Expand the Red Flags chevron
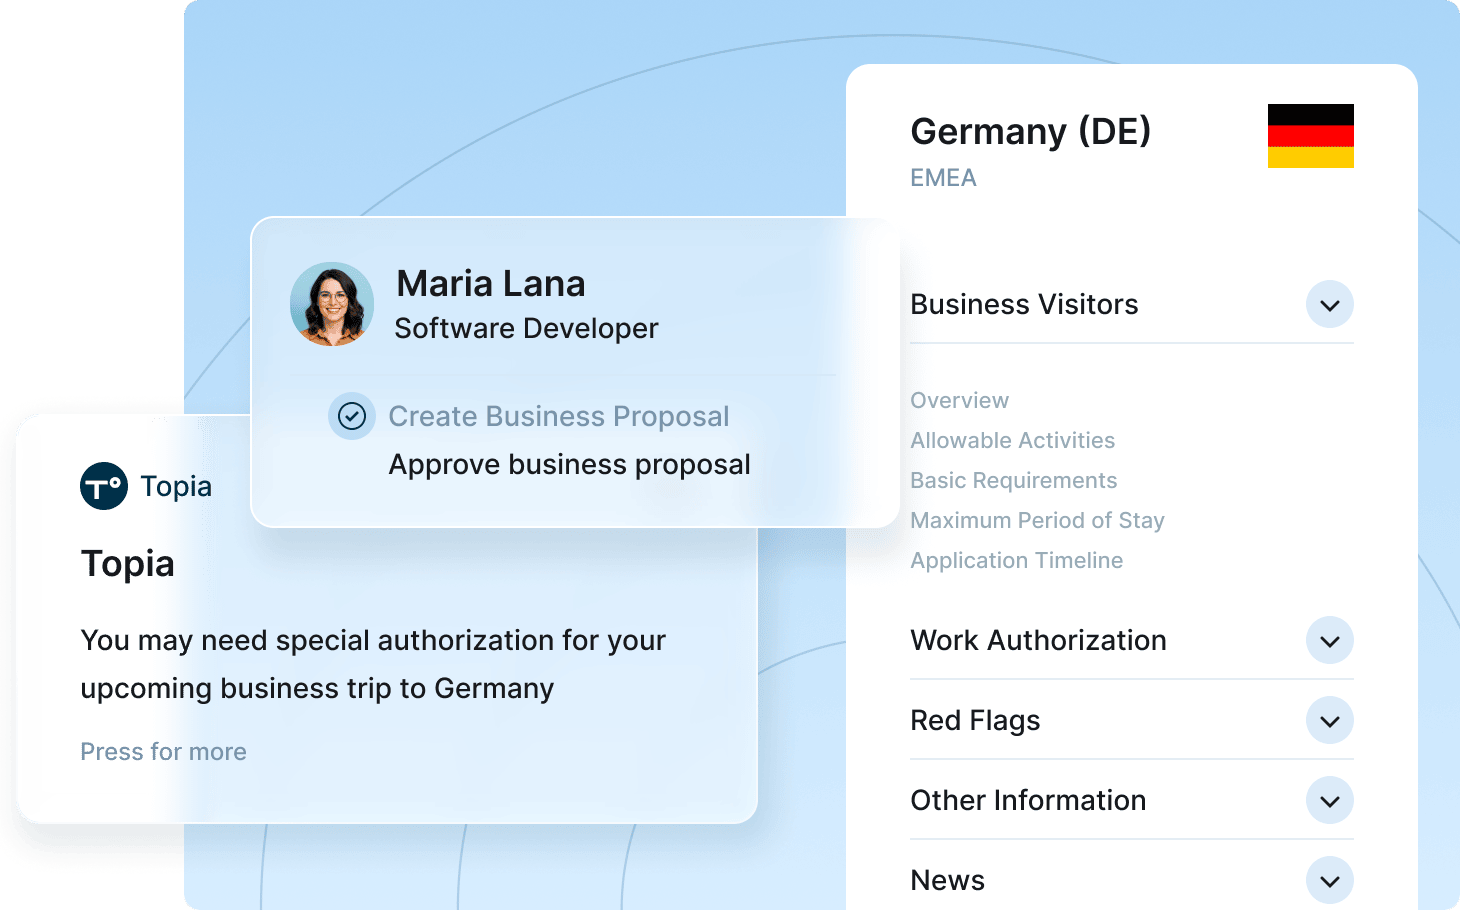This screenshot has width=1460, height=910. (1329, 721)
